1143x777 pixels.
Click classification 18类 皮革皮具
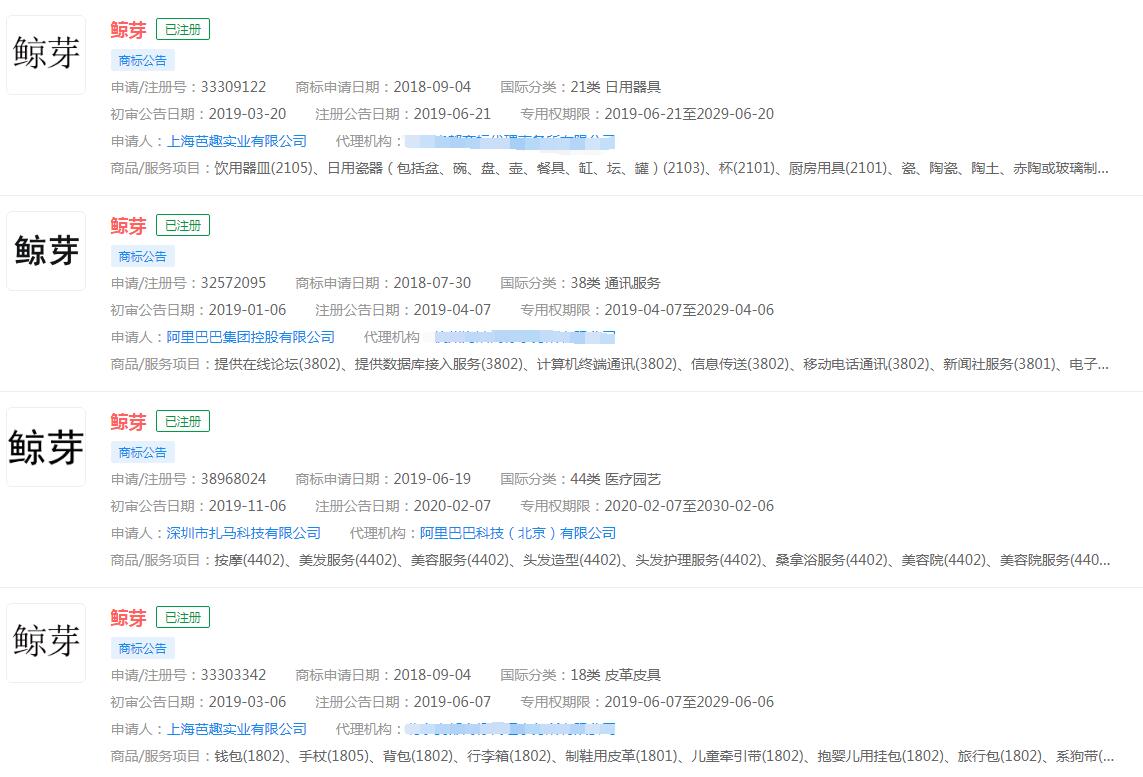click(615, 675)
